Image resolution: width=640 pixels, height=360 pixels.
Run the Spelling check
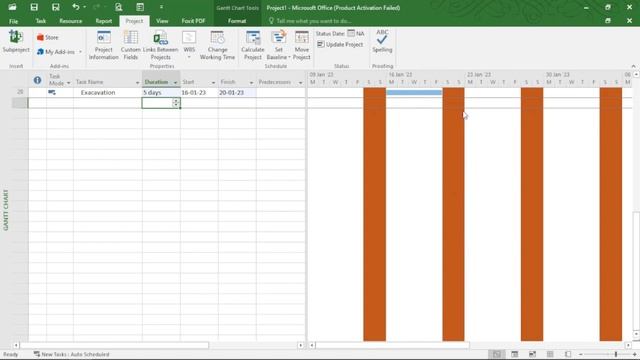[x=382, y=41]
